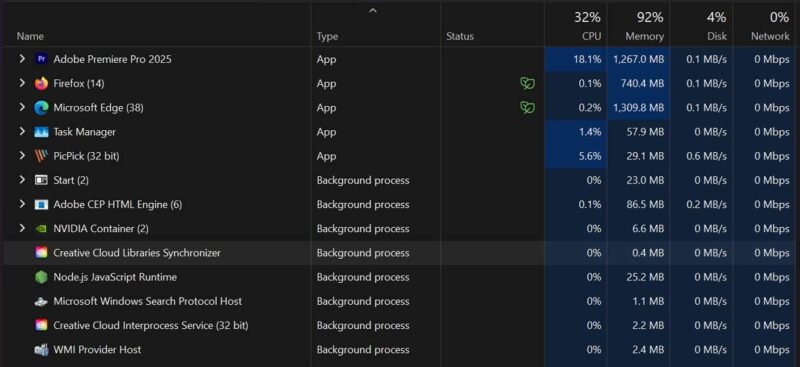Select Creative Cloud Libraries Synchronizer row
The width and height of the screenshot is (800, 367).
click(400, 253)
